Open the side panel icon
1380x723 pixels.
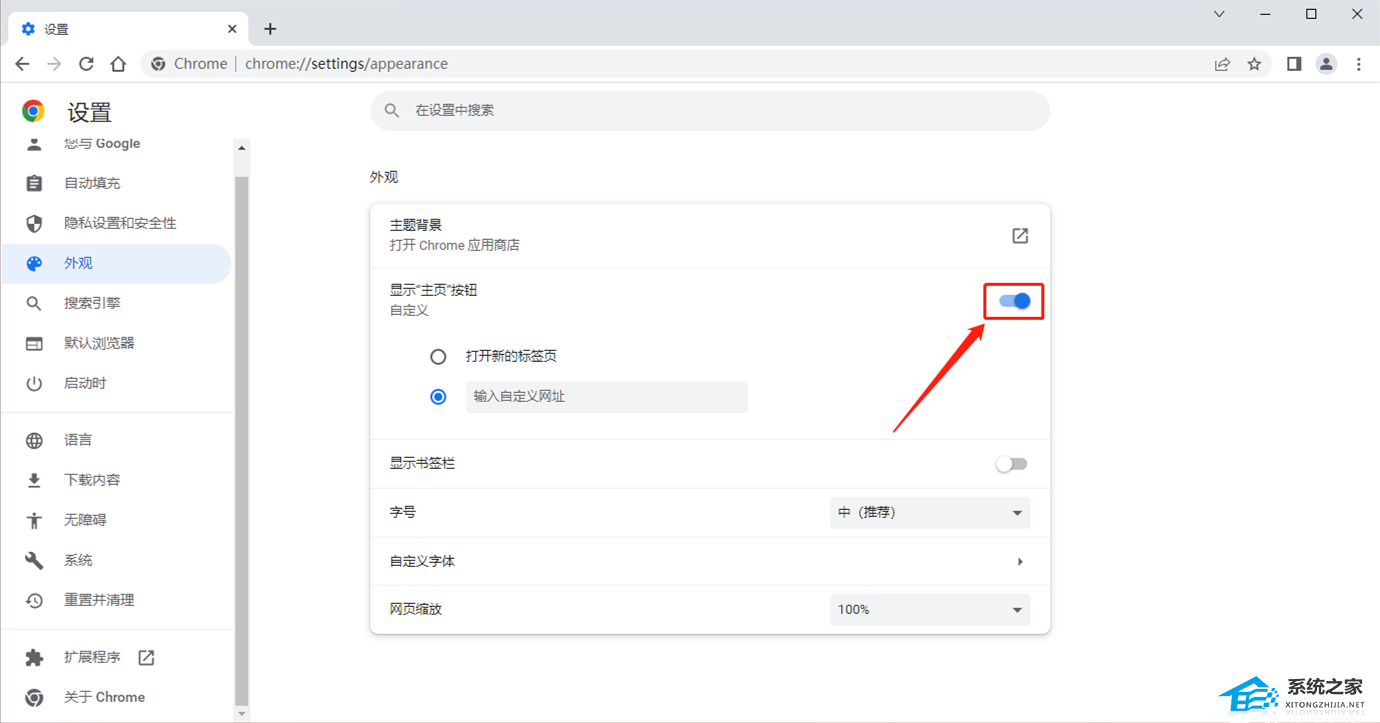coord(1294,64)
